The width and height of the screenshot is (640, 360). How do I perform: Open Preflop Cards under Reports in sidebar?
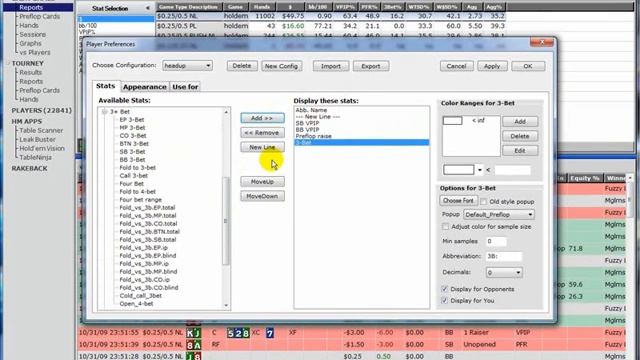pyautogui.click(x=40, y=16)
